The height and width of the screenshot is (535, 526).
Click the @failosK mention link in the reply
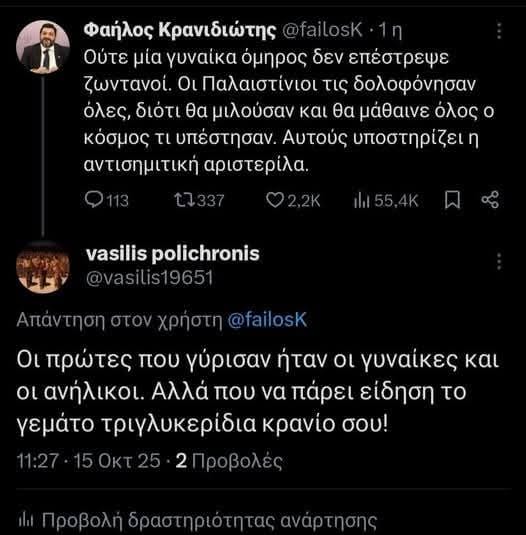click(x=267, y=320)
